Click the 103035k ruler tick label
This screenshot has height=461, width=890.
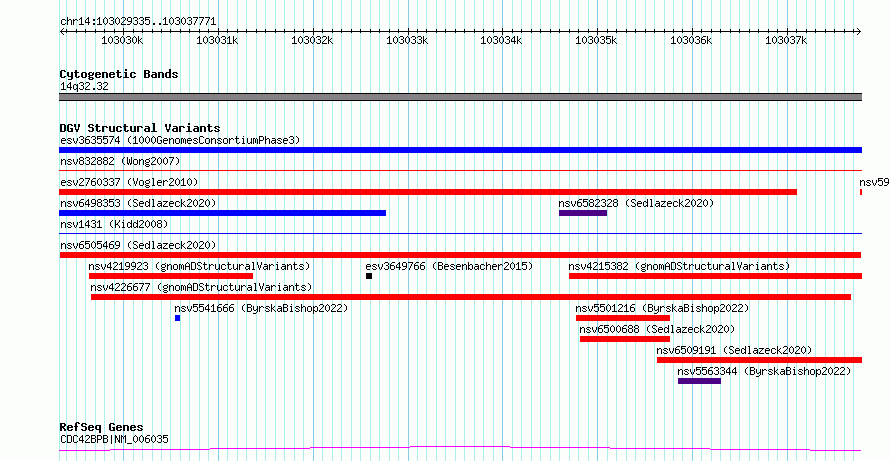[597, 40]
